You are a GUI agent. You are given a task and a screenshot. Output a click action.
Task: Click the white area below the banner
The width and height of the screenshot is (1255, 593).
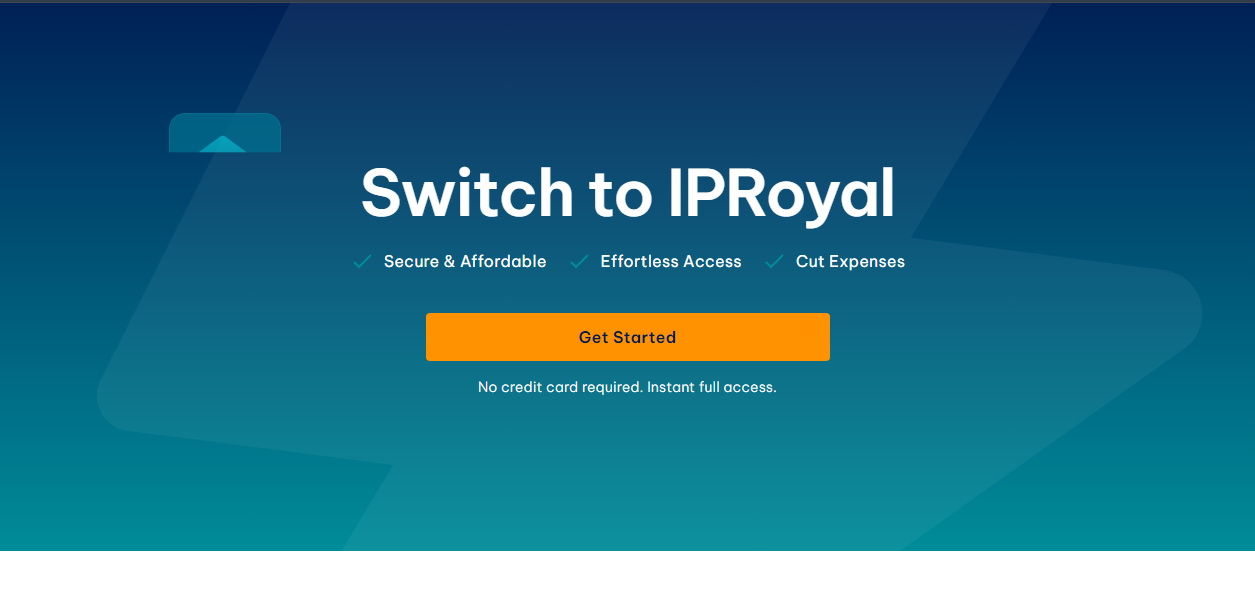[x=627, y=572]
